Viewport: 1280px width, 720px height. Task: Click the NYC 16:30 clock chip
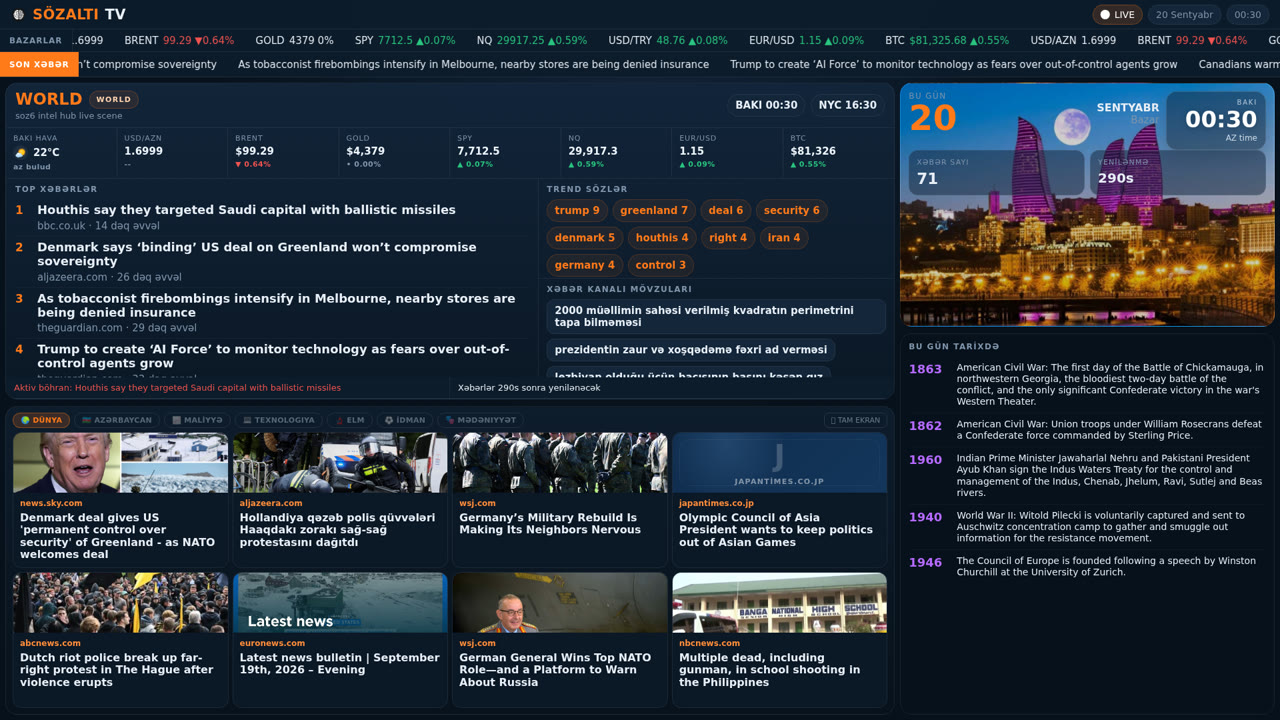tap(847, 105)
